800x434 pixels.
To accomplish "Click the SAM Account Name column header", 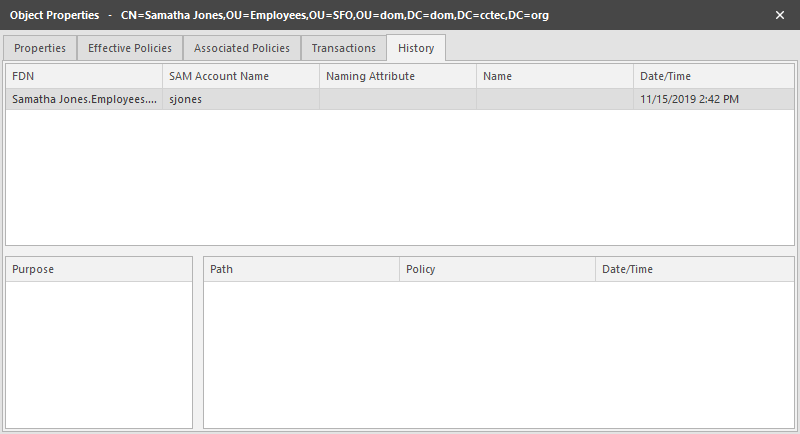I will [x=240, y=76].
